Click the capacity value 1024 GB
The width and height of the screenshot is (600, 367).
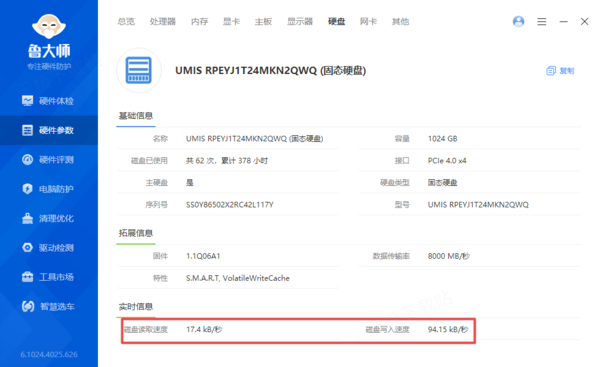pyautogui.click(x=442, y=139)
